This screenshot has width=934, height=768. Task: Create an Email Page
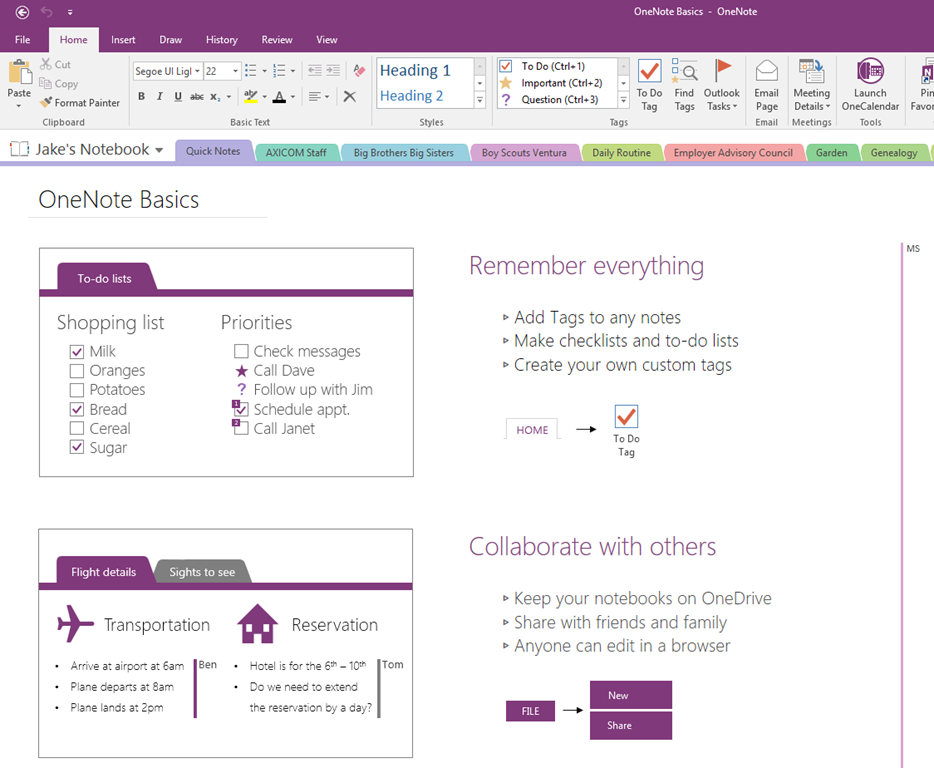[x=766, y=85]
